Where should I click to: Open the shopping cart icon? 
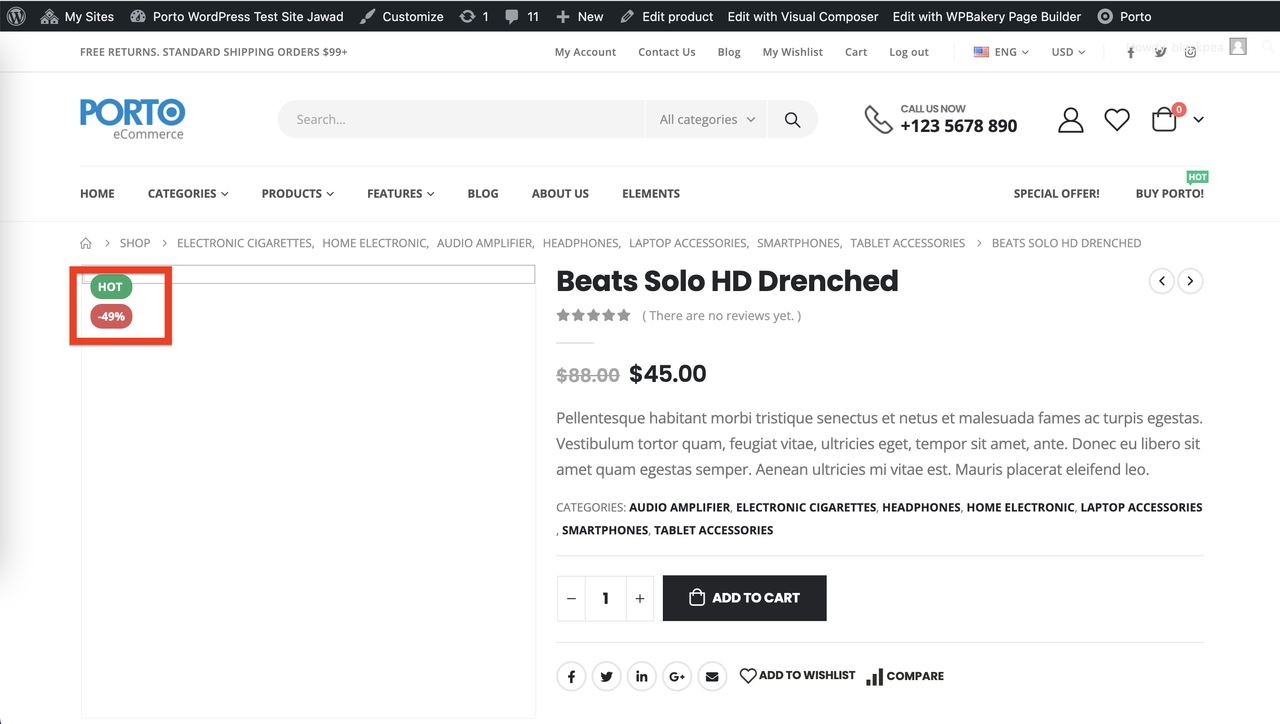click(1164, 120)
